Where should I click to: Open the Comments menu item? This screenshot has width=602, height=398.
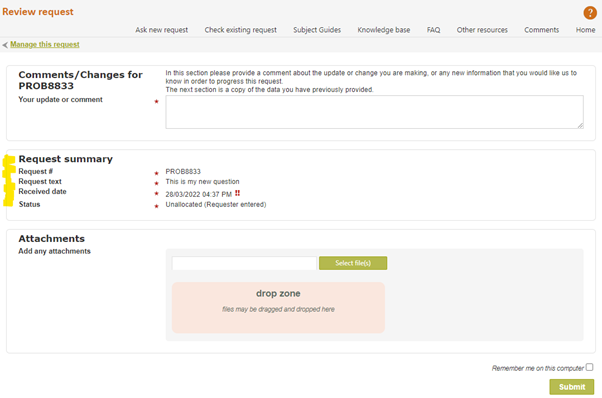point(541,30)
